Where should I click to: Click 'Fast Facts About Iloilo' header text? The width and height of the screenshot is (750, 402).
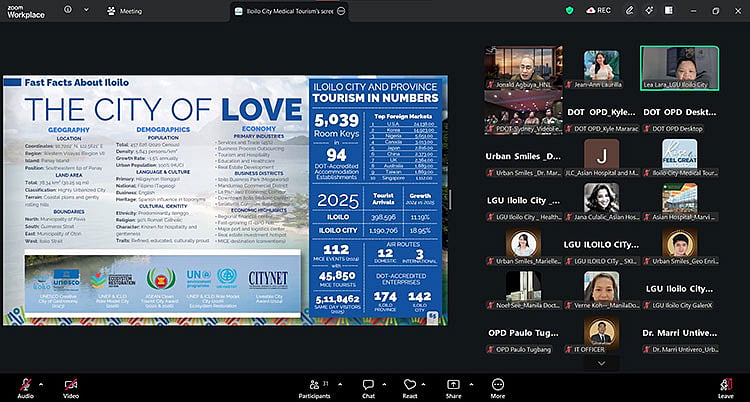click(77, 83)
